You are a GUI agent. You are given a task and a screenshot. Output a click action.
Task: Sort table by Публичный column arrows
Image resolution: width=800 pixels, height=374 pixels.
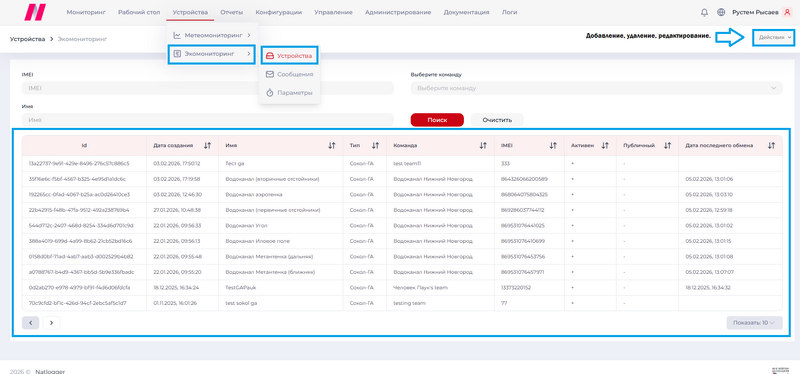click(667, 145)
